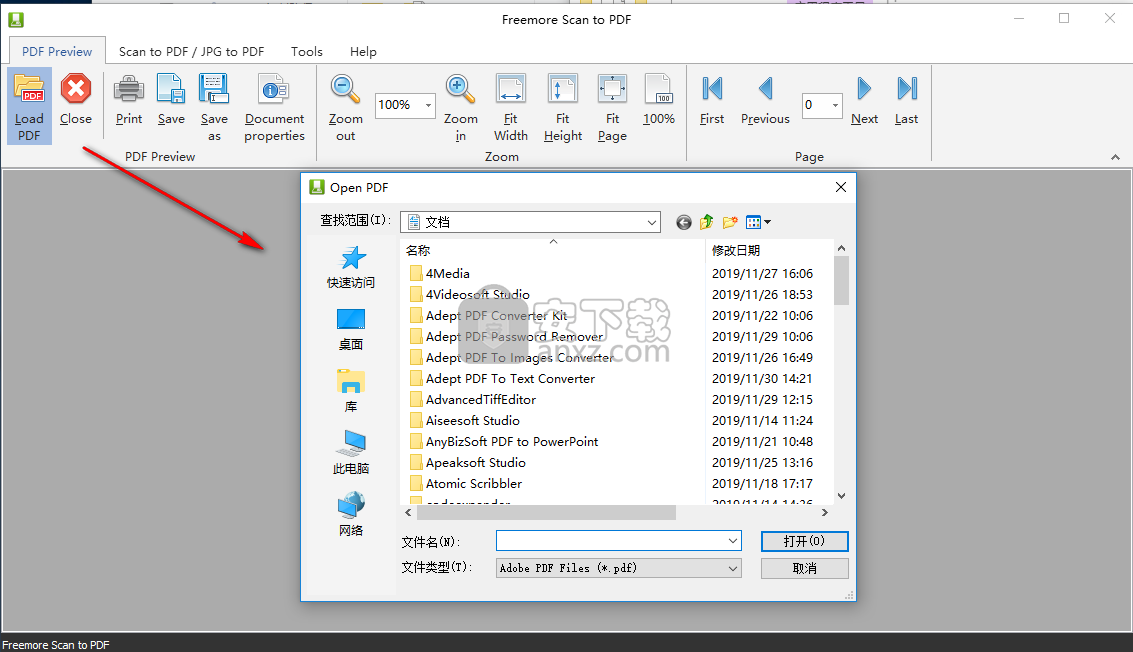Click the back arrow in Open PDF dialog
The width and height of the screenshot is (1133, 652).
[x=684, y=222]
